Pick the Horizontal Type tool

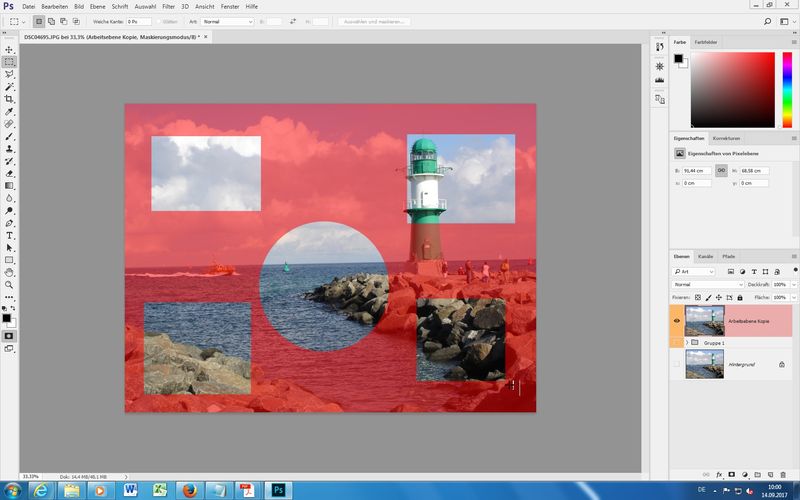coord(10,235)
